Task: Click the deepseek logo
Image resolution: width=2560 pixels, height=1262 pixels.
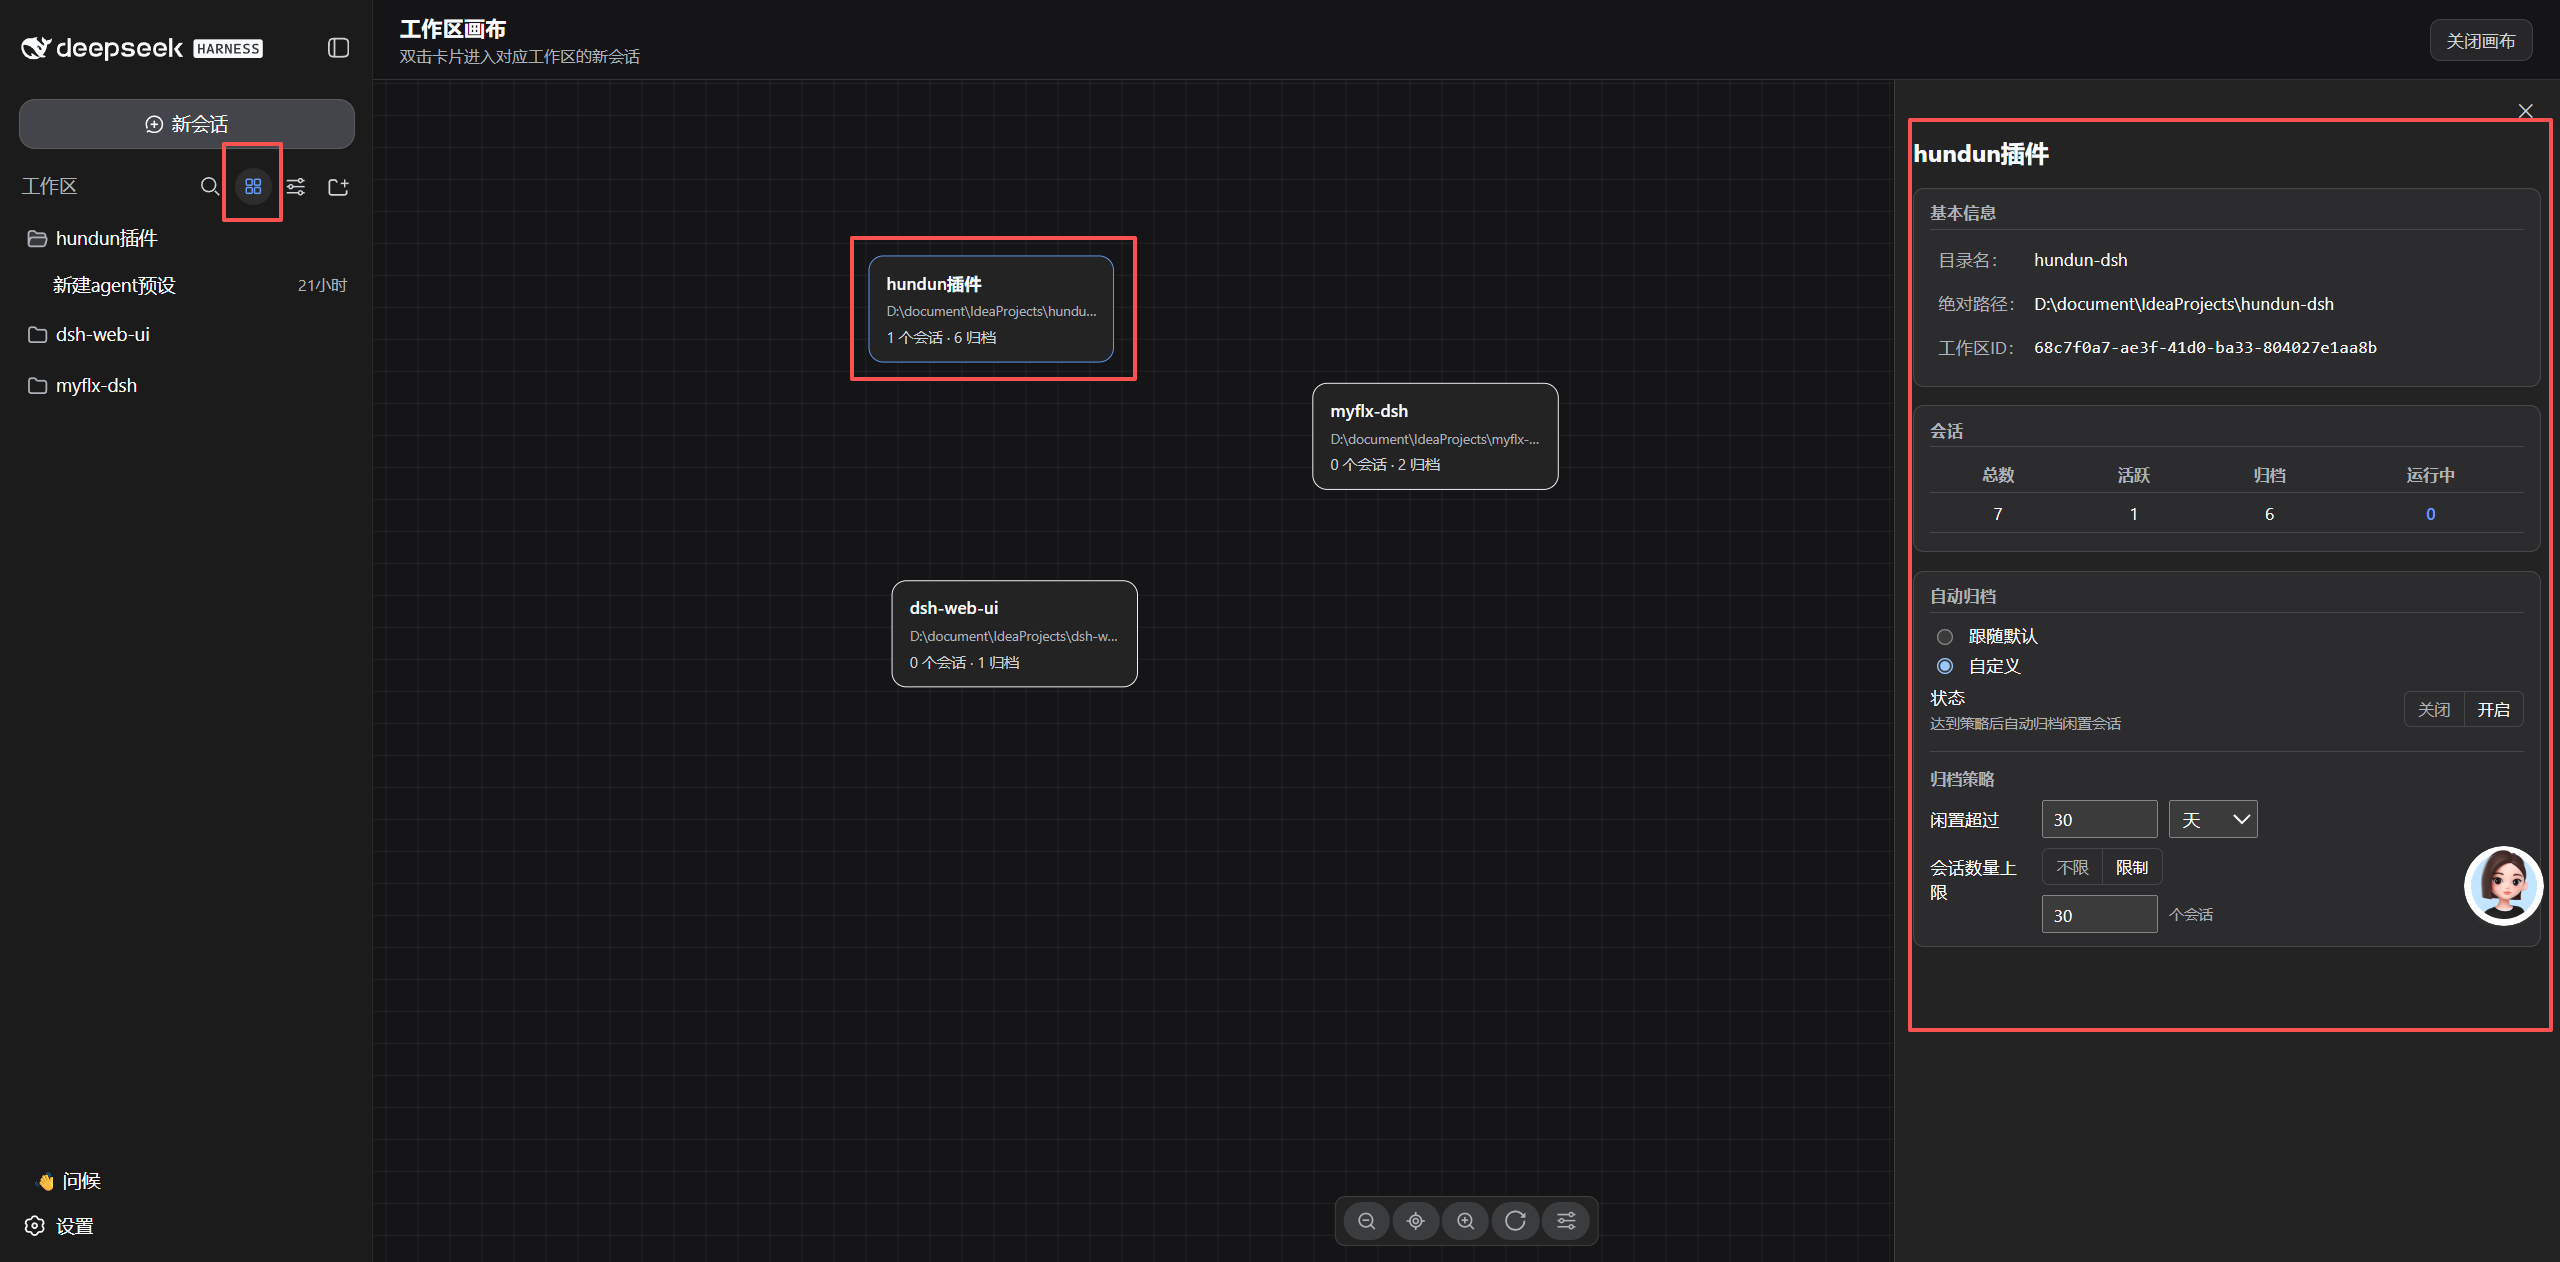Action: [x=102, y=48]
